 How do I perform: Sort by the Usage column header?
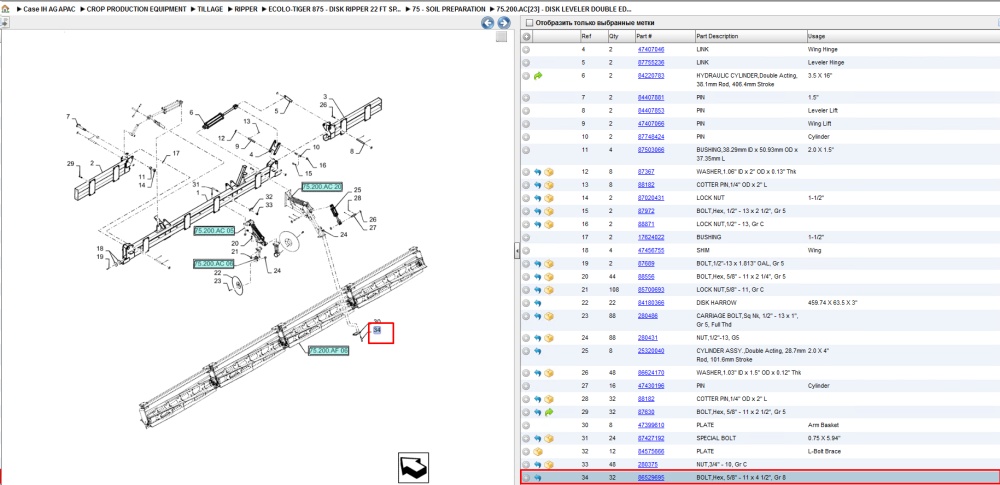click(902, 36)
